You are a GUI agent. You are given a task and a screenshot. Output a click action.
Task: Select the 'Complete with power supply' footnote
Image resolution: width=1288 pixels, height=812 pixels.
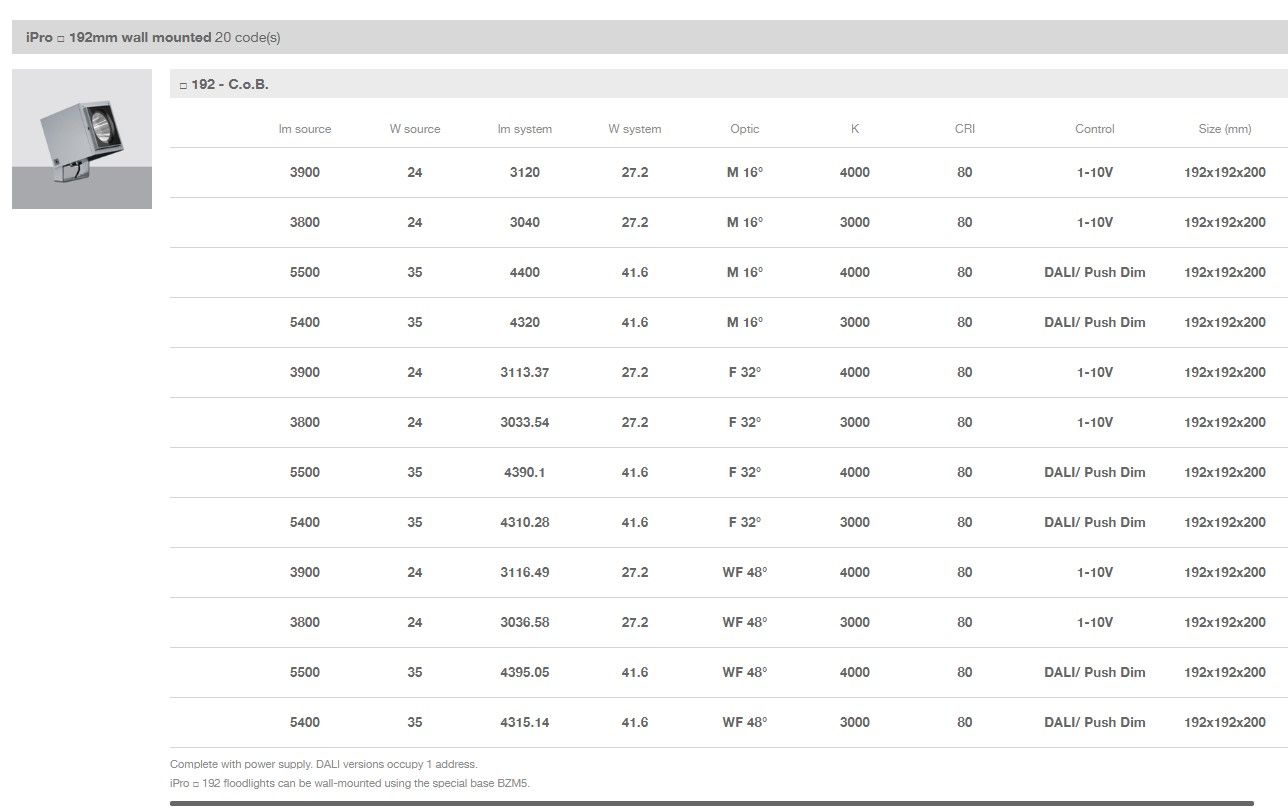pyautogui.click(x=324, y=765)
